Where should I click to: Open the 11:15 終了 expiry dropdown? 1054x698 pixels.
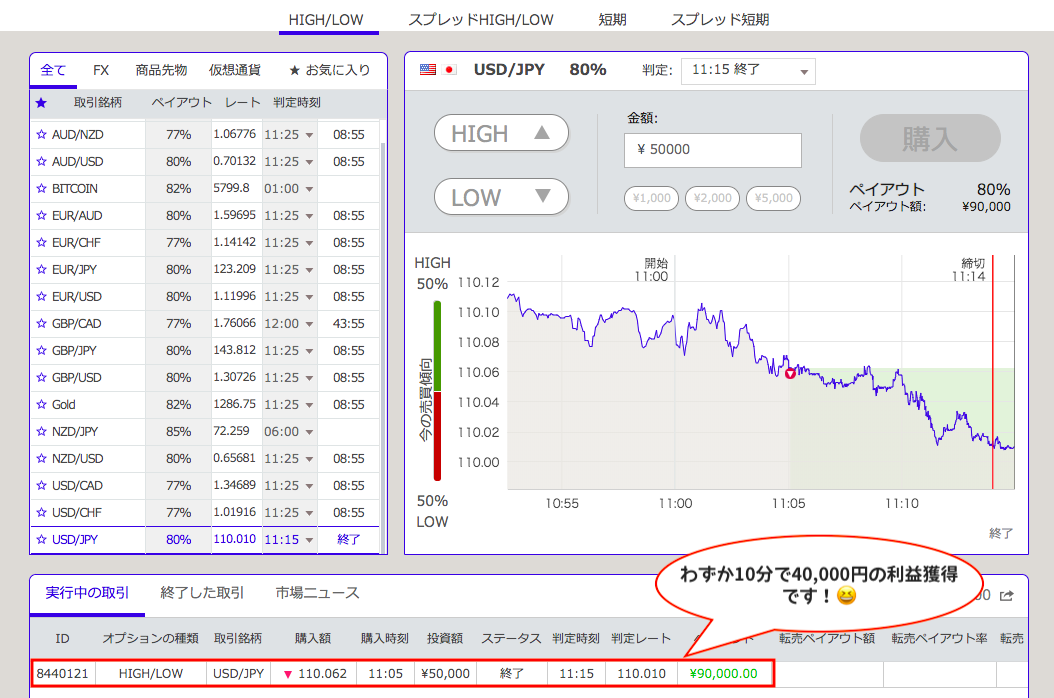(748, 71)
